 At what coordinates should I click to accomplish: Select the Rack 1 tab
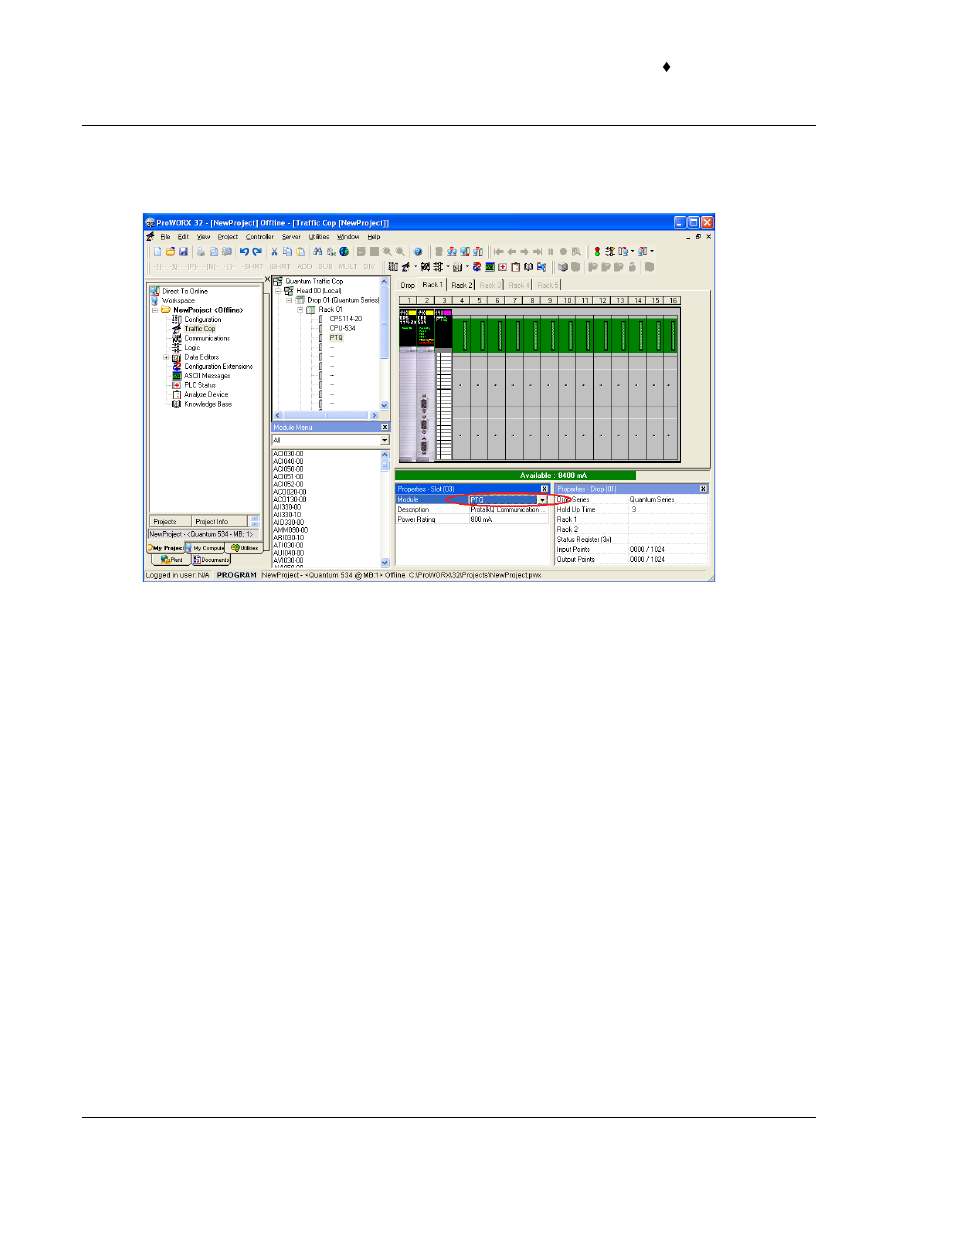(x=432, y=285)
